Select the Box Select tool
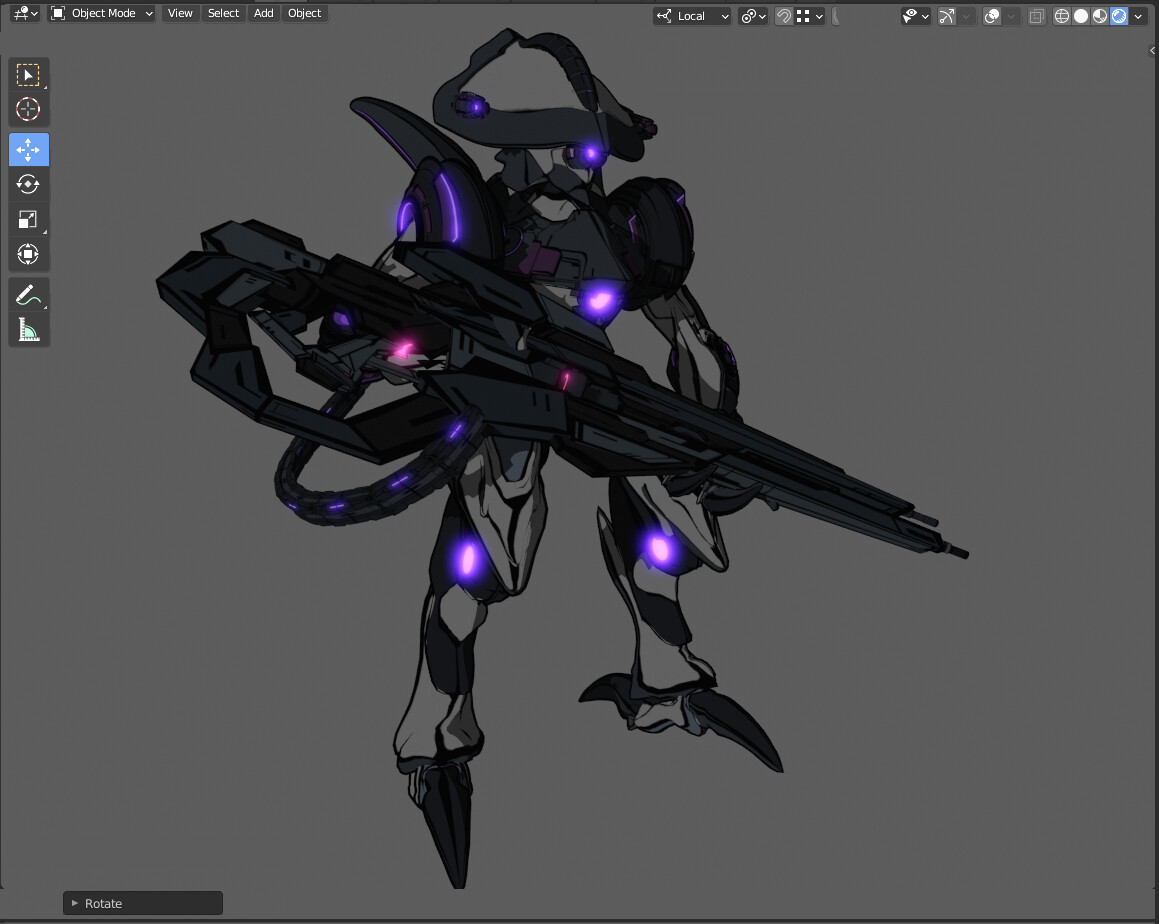The image size is (1159, 924). click(29, 74)
